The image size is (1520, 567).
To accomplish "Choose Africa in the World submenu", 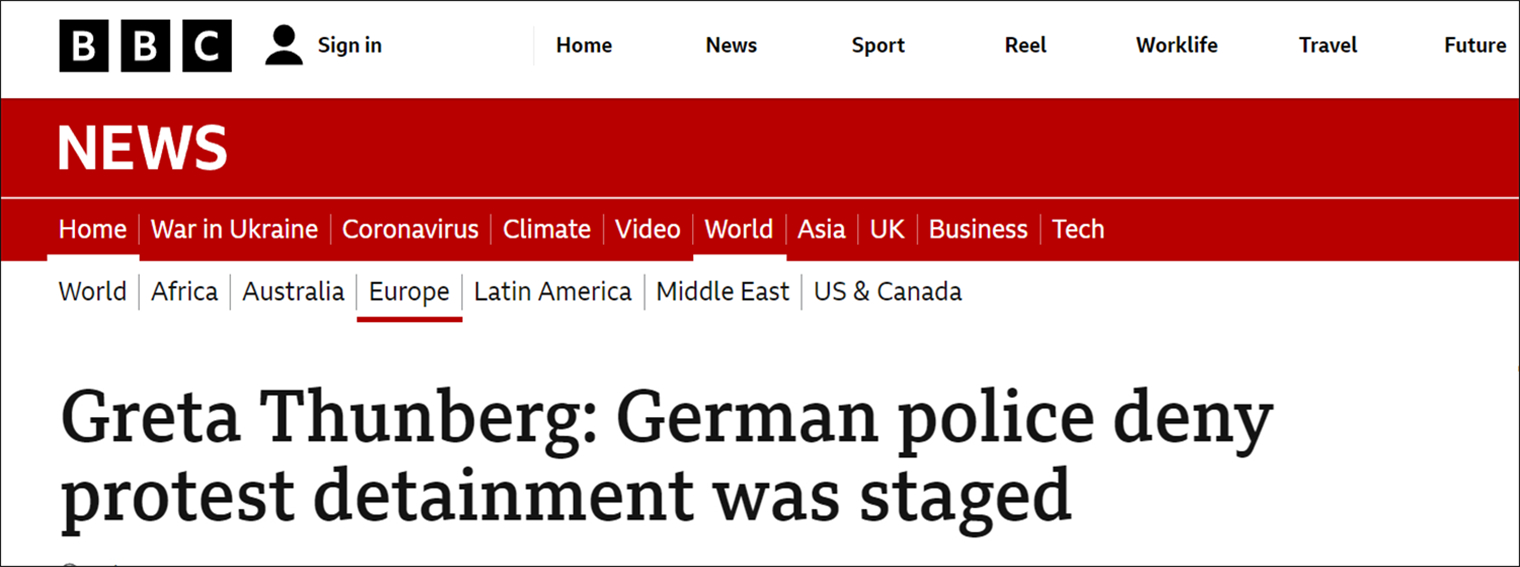I will [184, 292].
